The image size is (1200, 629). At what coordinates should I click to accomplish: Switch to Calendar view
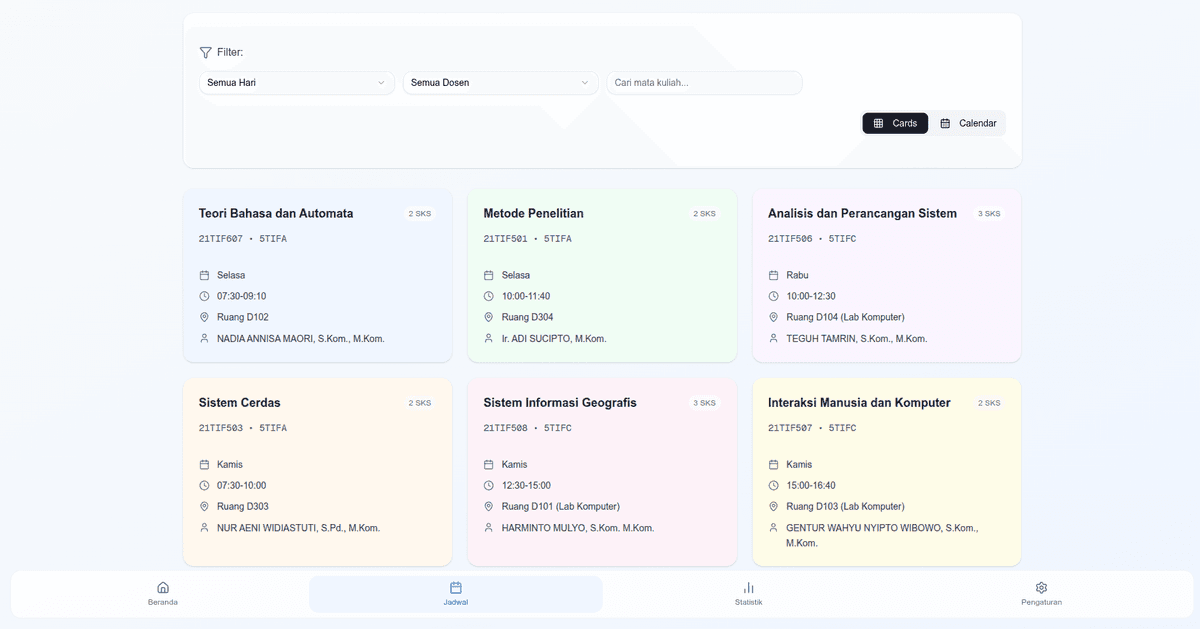[x=968, y=123]
